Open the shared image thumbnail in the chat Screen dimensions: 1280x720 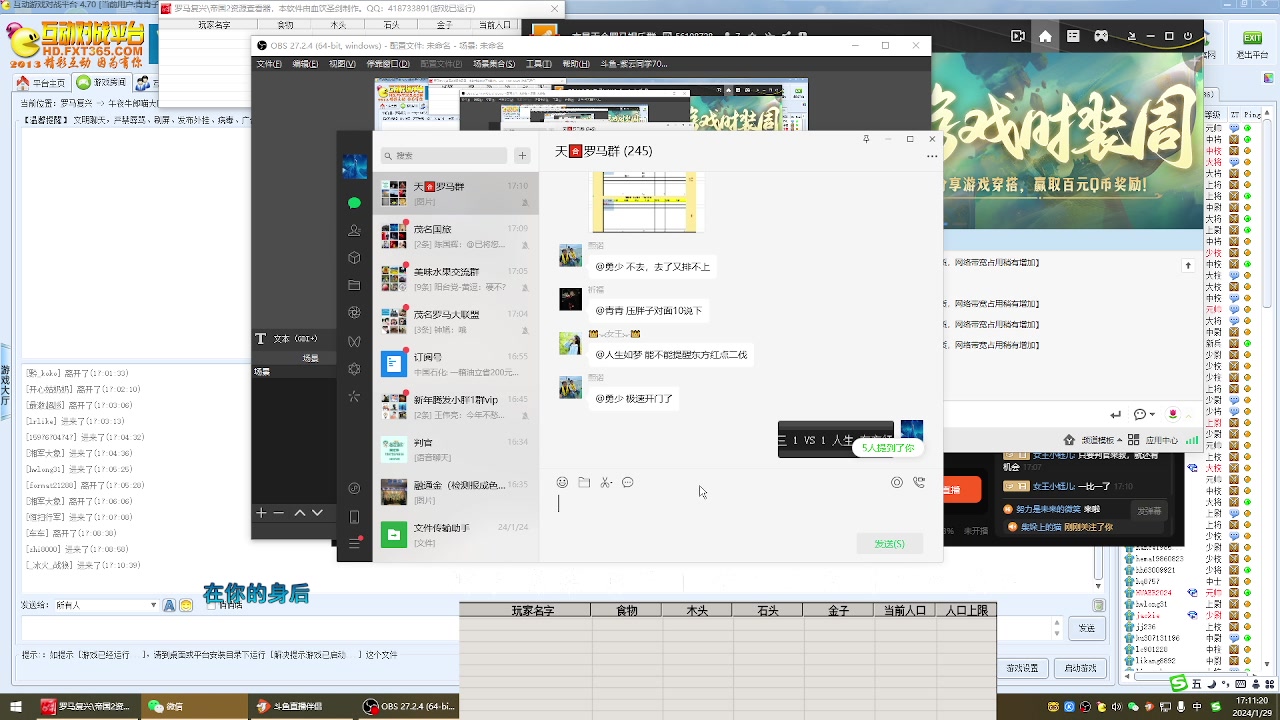point(648,201)
